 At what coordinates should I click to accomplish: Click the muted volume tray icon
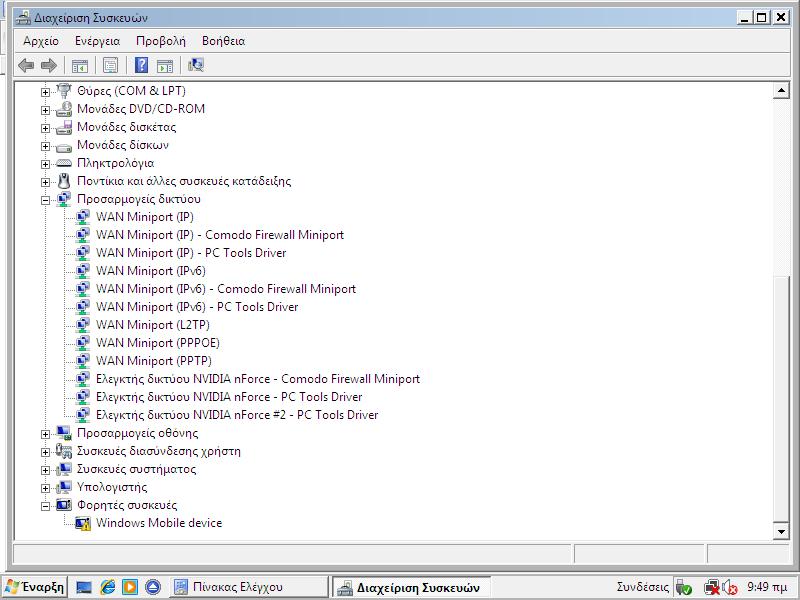(x=730, y=588)
